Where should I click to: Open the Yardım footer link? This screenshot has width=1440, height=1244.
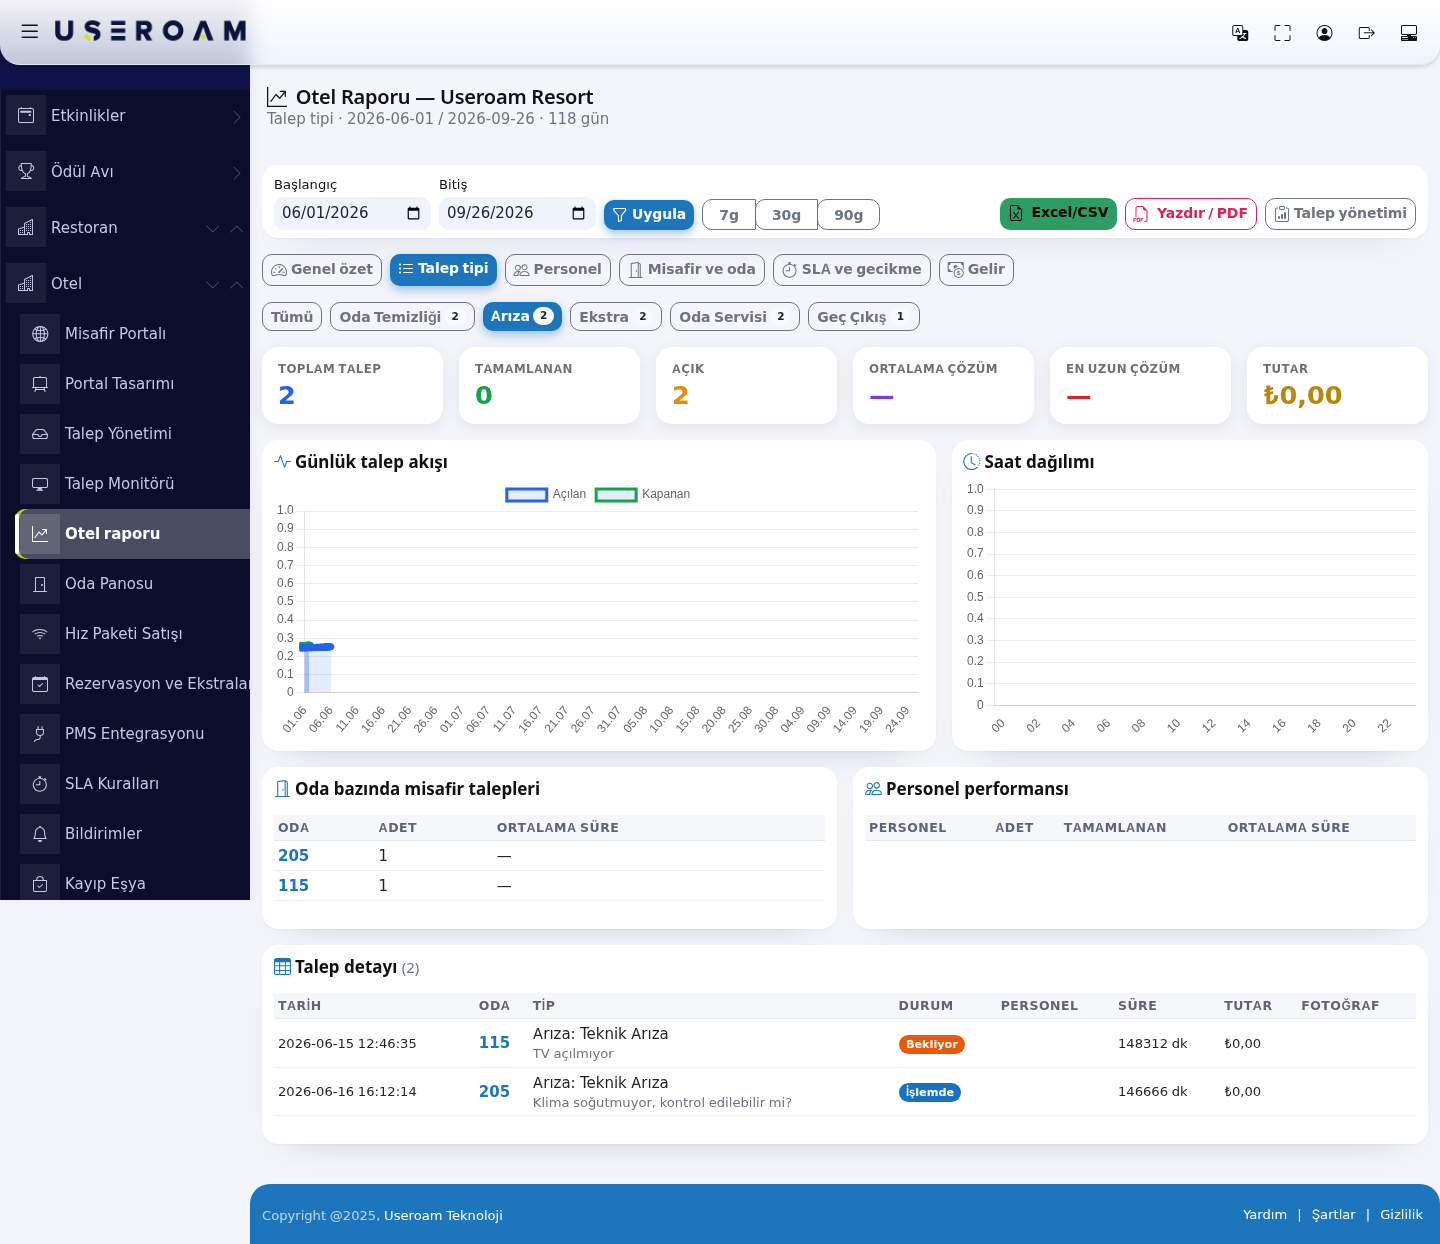coord(1265,1215)
